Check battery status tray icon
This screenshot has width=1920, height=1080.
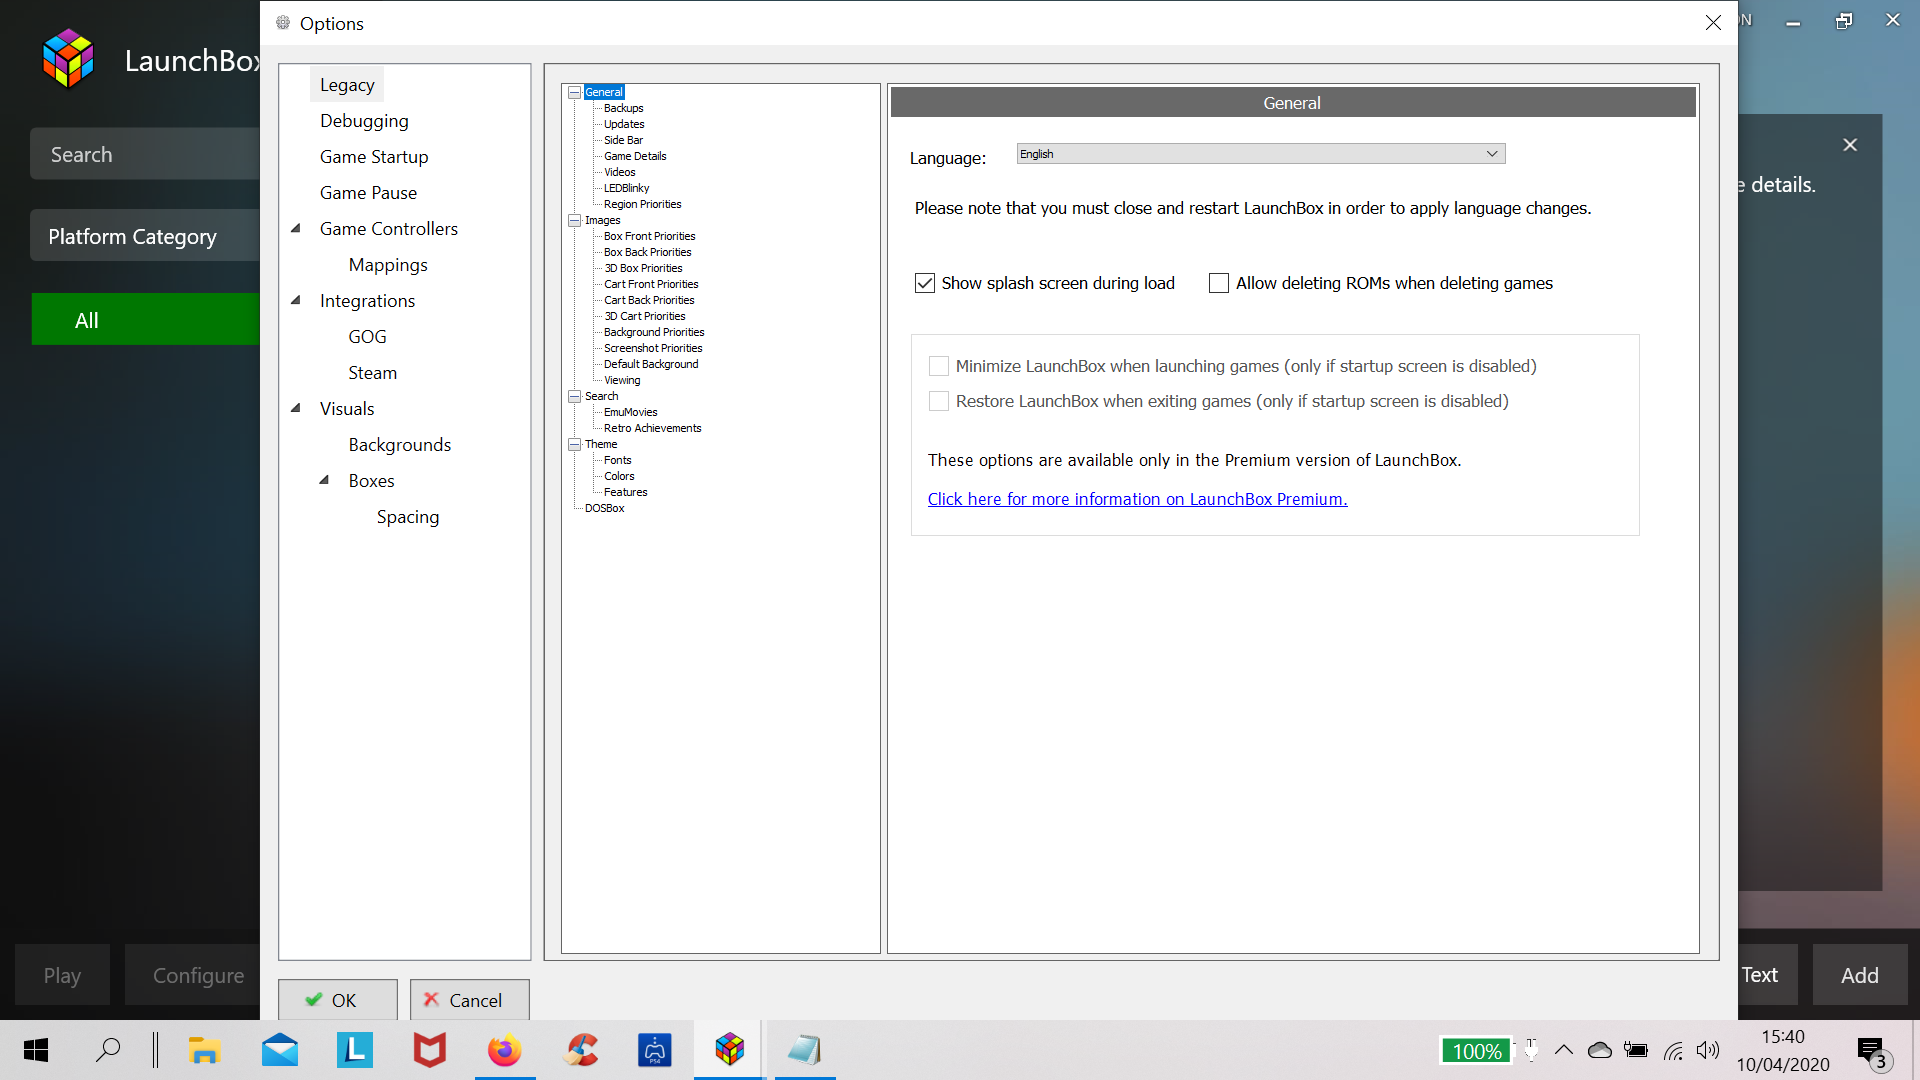coord(1636,1050)
